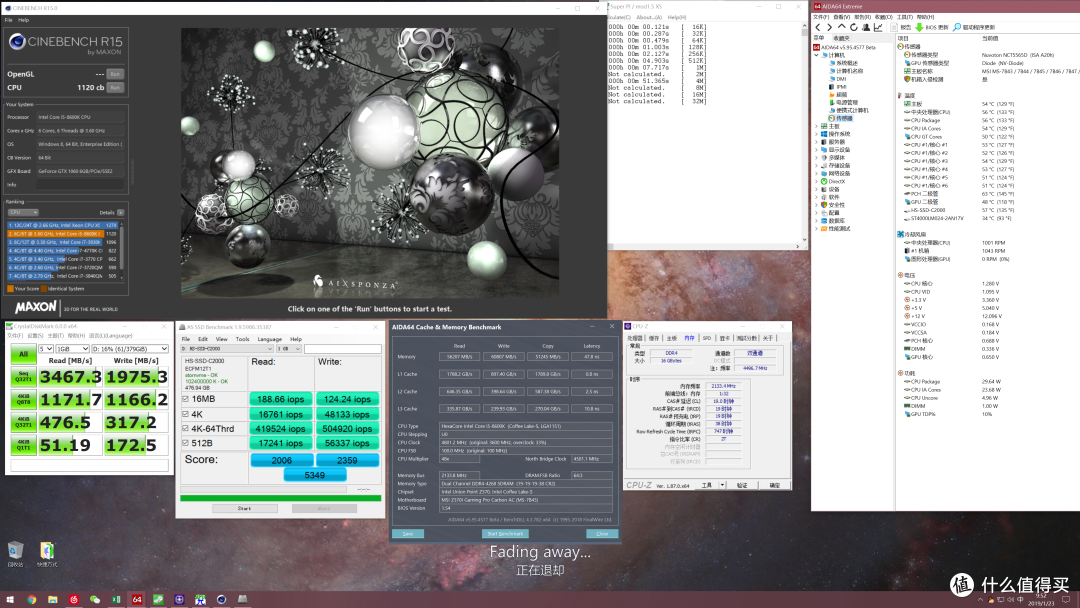The height and width of the screenshot is (608, 1080).
Task: Click the Cinebench ranking list scrollbar
Action: point(122,251)
